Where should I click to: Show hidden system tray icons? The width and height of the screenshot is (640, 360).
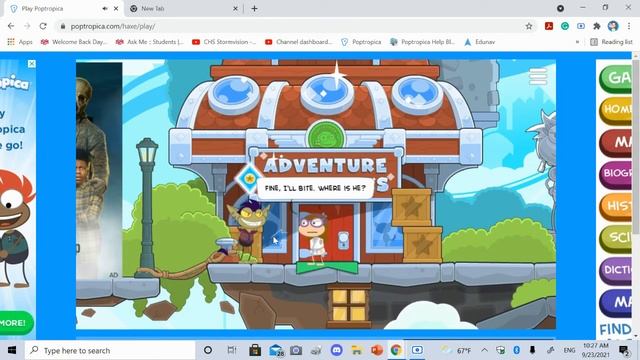(484, 350)
